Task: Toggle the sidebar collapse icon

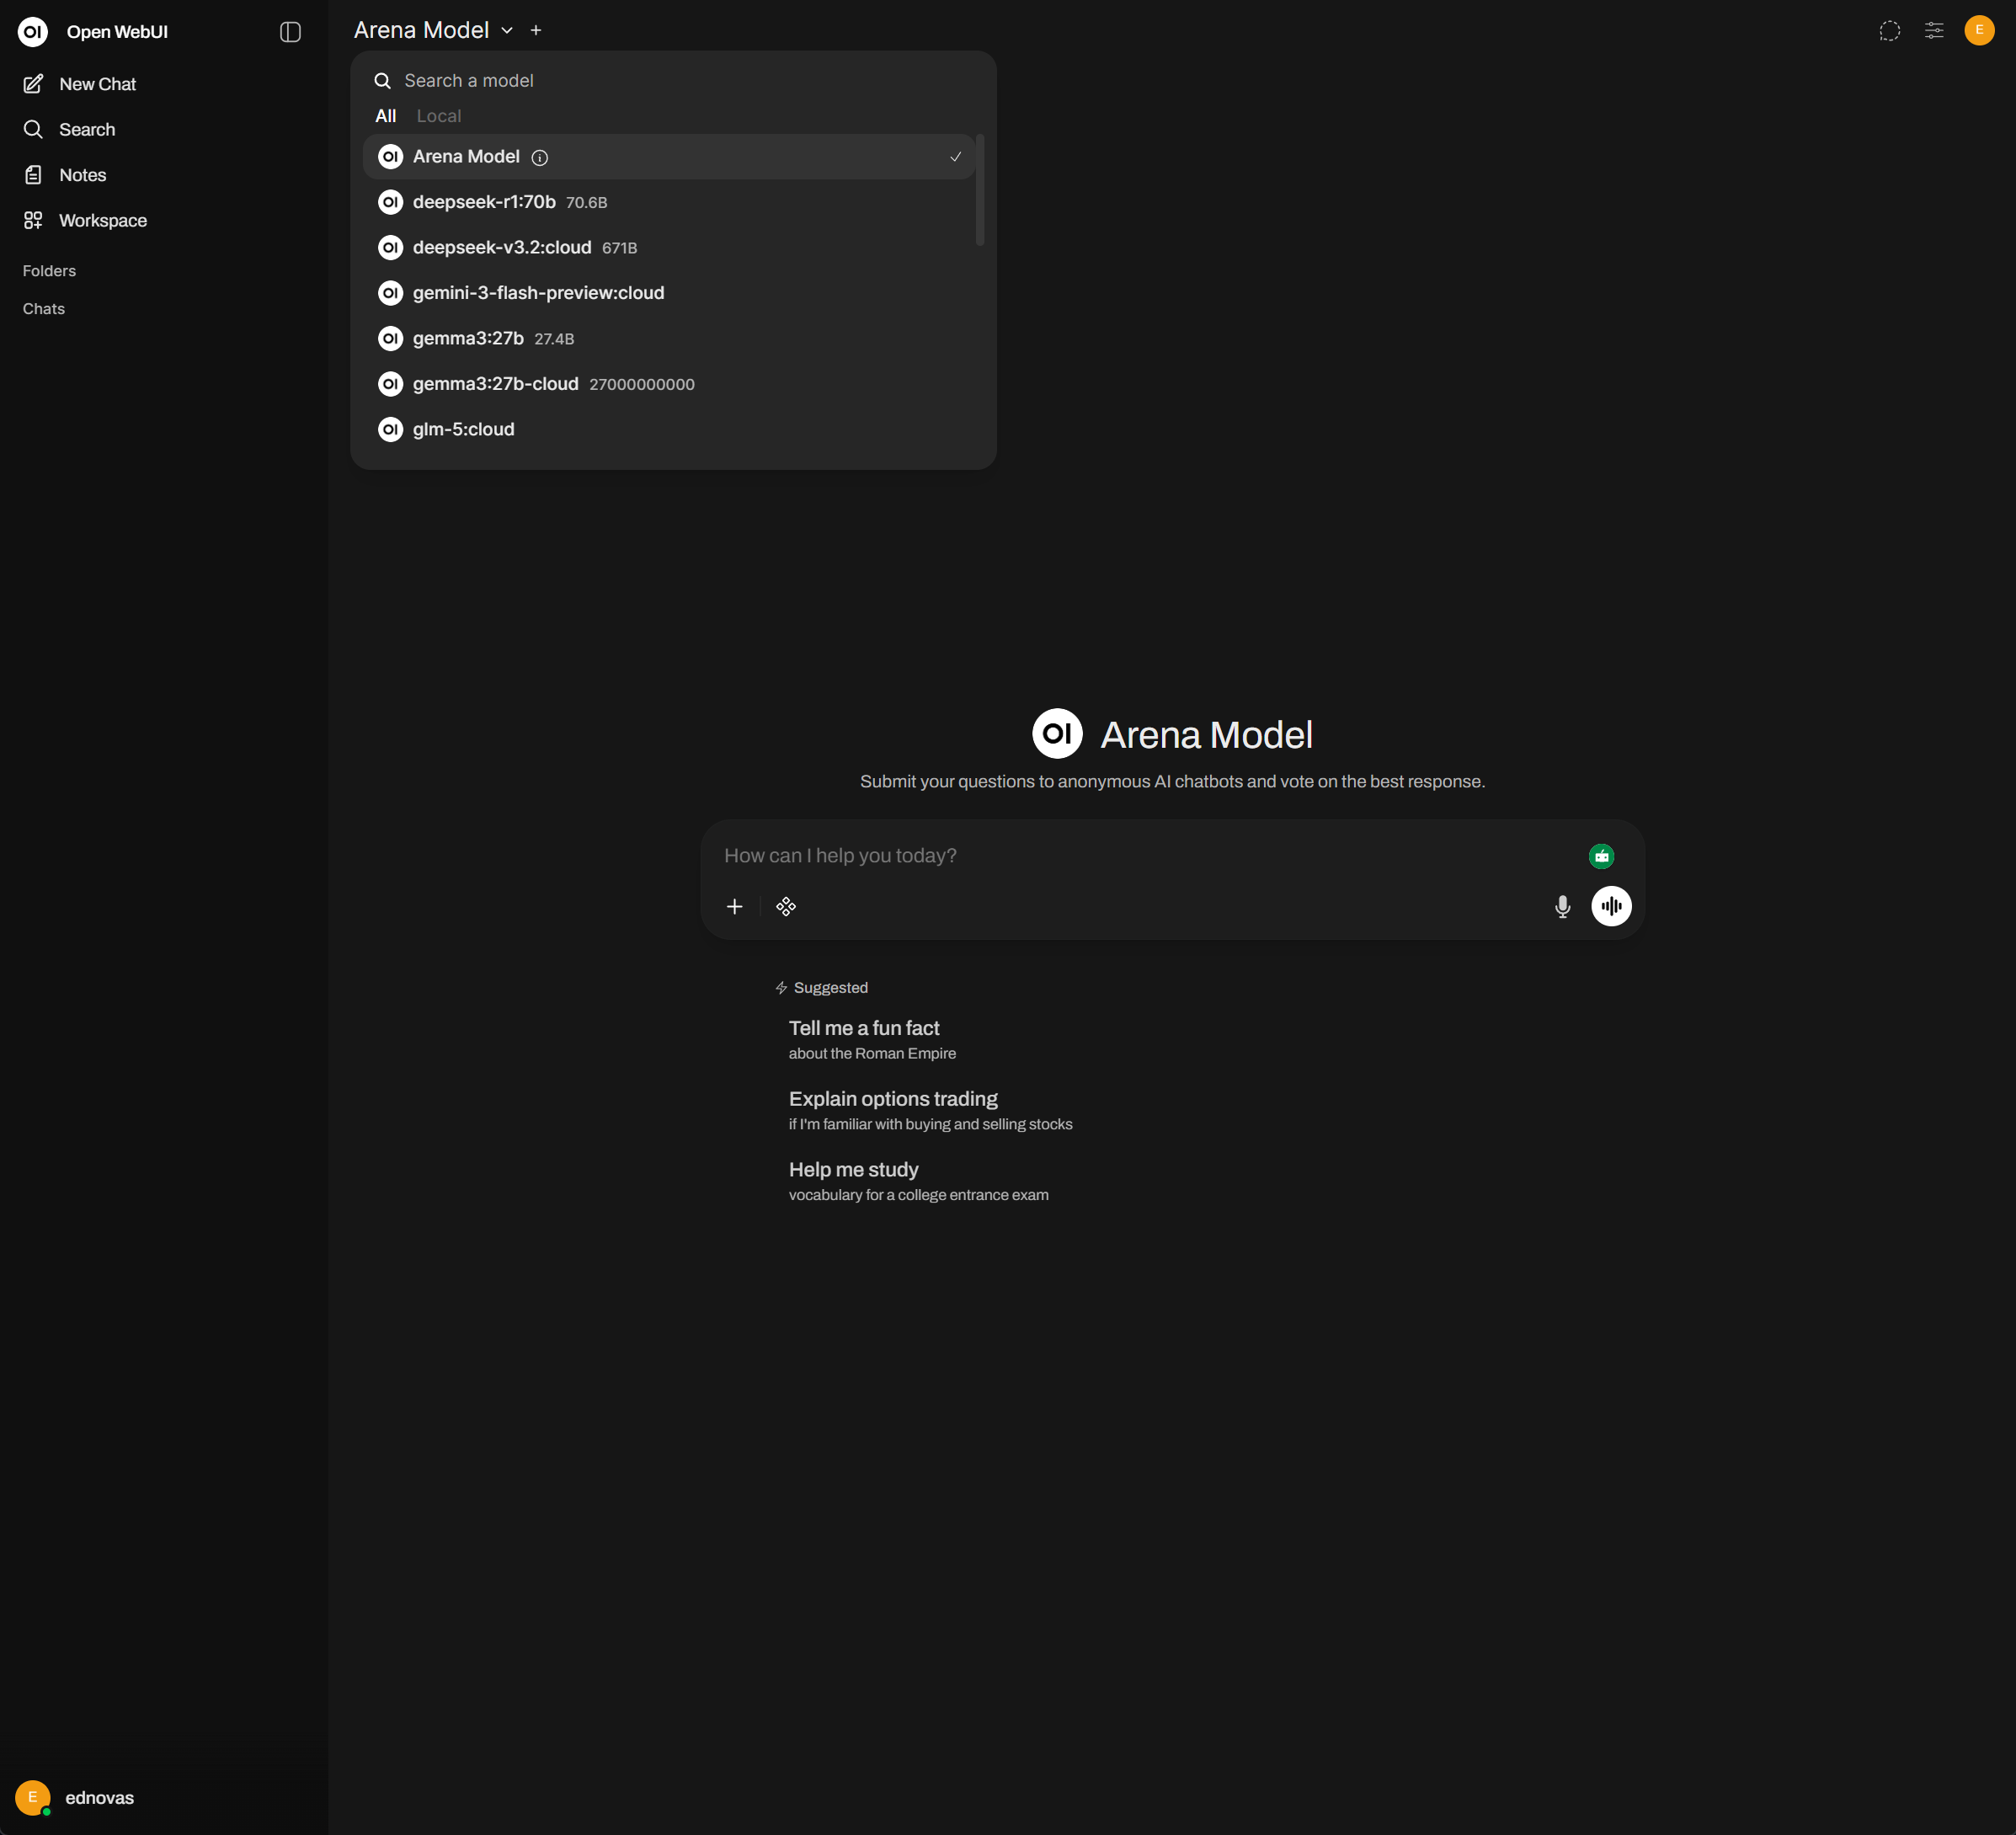Action: tap(290, 32)
